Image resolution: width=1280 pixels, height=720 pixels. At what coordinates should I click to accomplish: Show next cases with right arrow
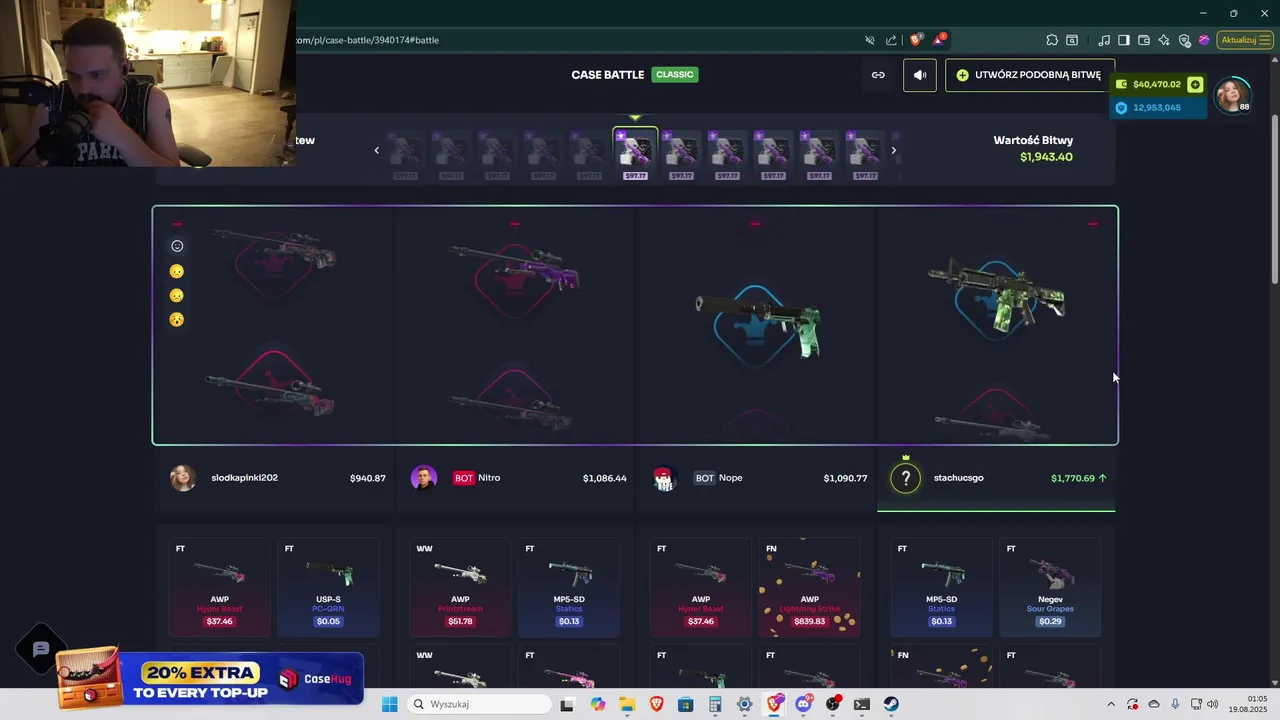point(894,151)
